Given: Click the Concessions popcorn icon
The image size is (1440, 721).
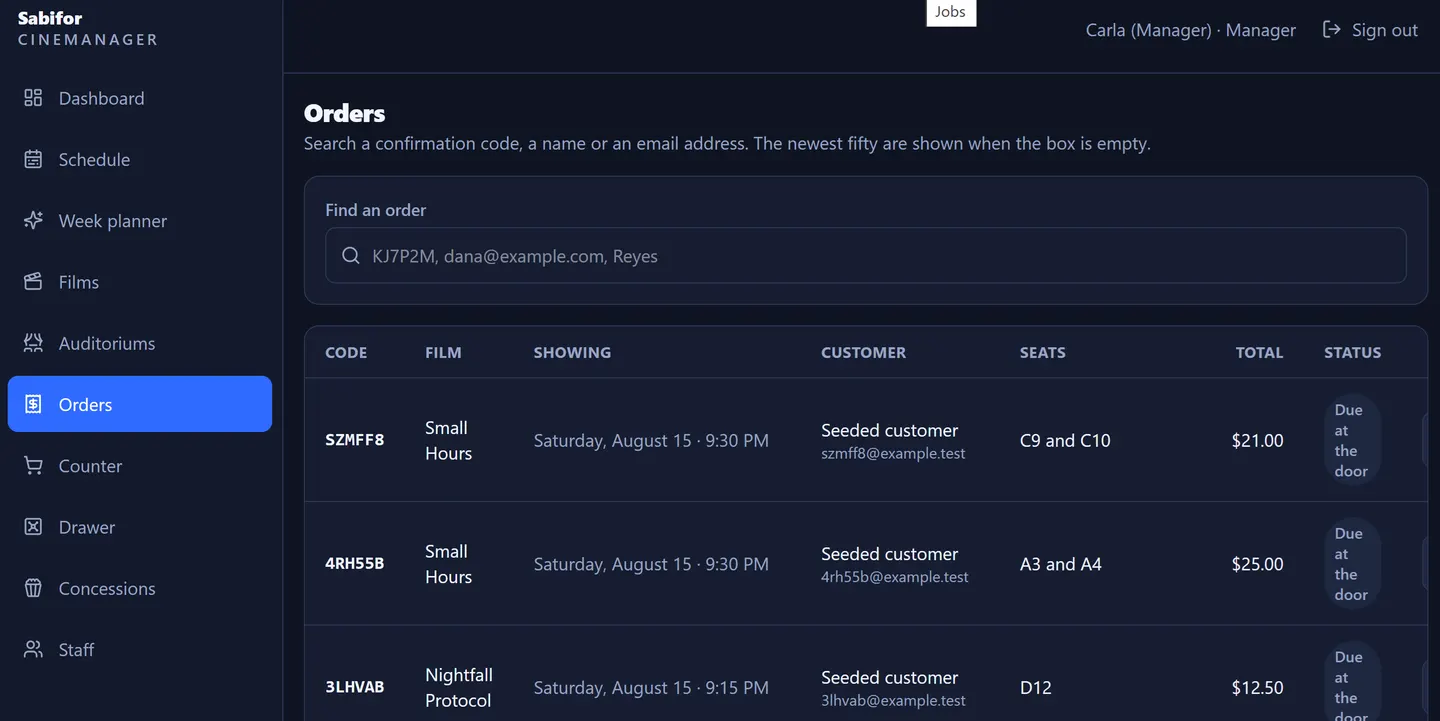Looking at the screenshot, I should (x=33, y=588).
